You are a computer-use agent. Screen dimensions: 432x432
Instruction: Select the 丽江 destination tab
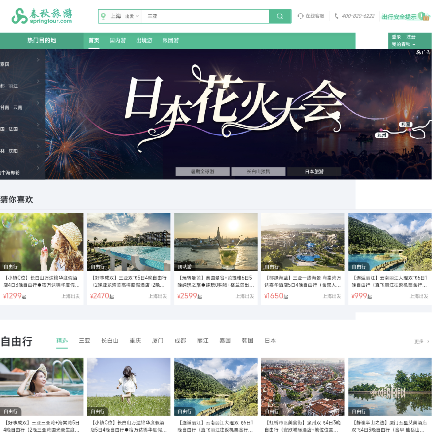point(203,341)
